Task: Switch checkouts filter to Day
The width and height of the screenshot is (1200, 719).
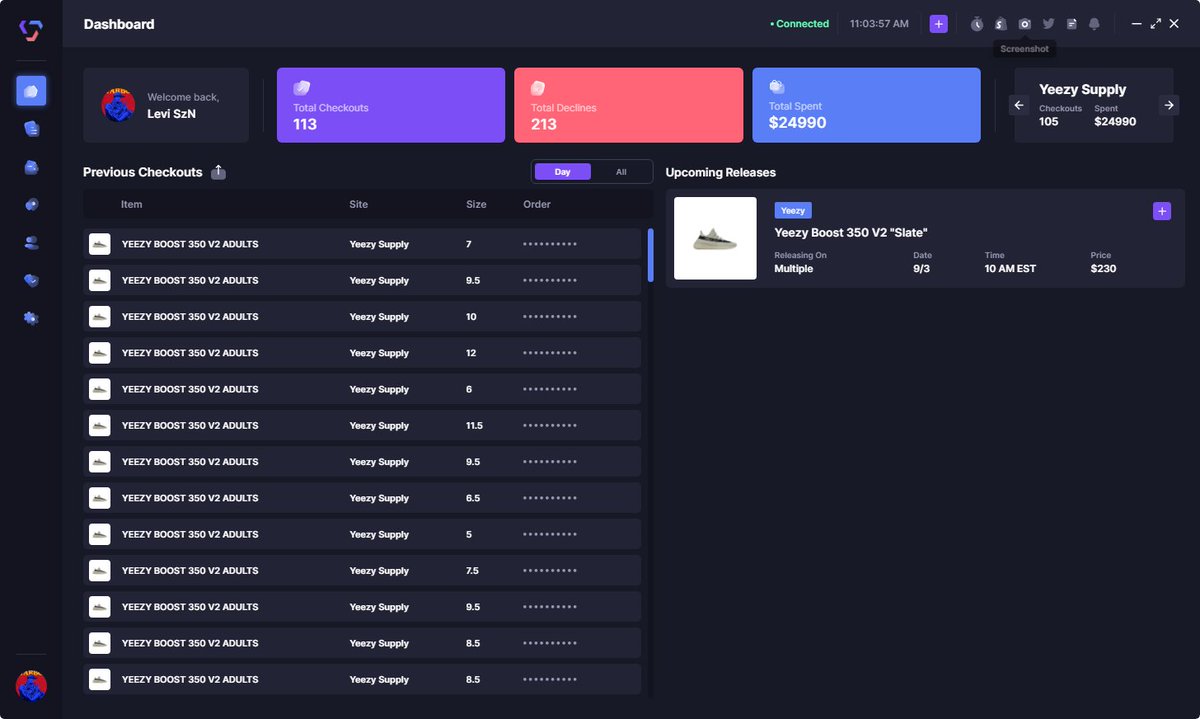Action: (562, 172)
